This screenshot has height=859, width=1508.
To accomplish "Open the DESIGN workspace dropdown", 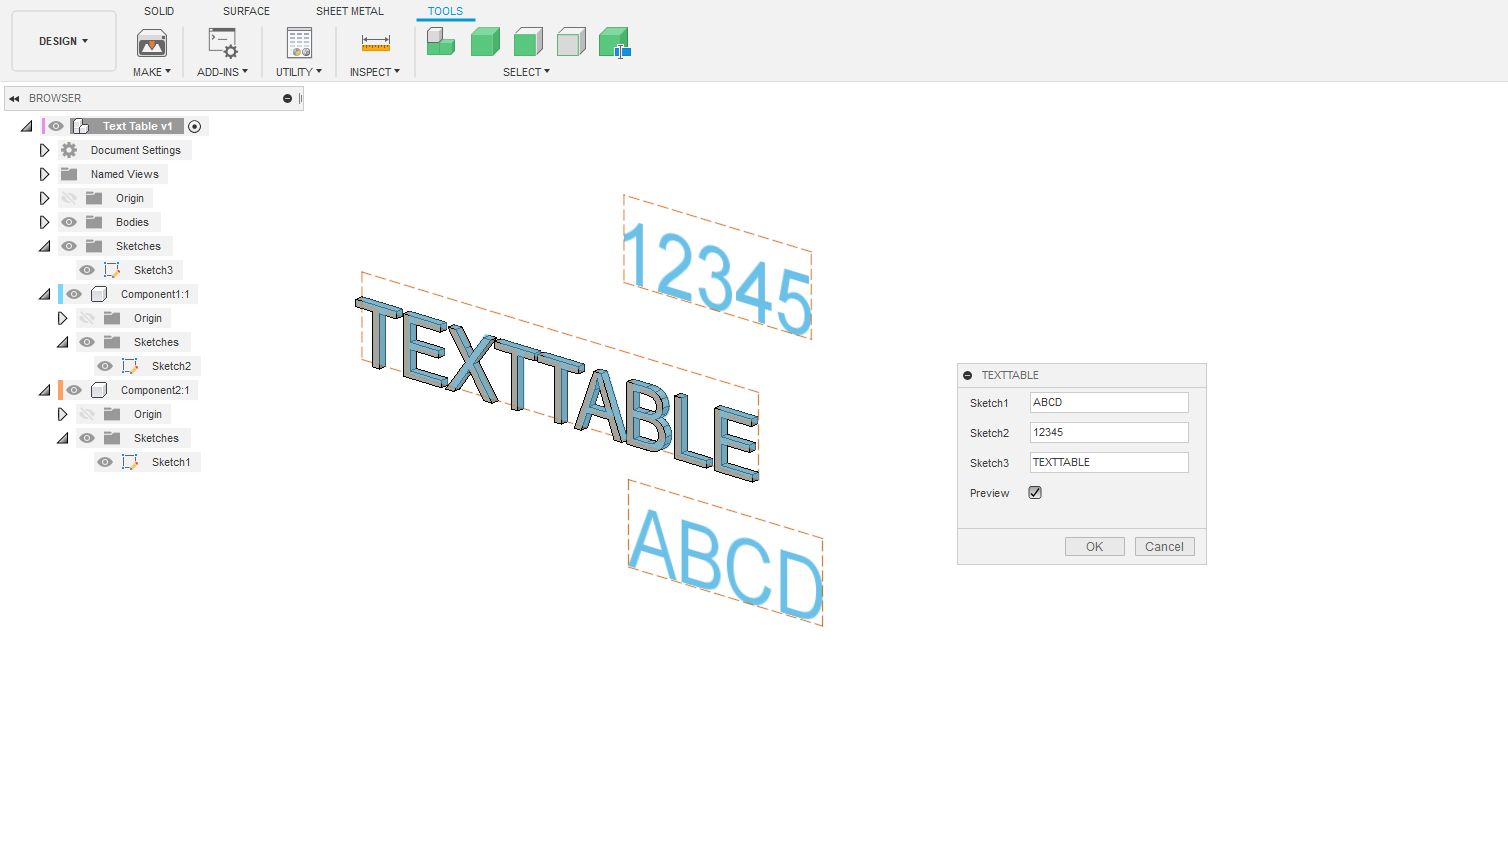I will 64,41.
